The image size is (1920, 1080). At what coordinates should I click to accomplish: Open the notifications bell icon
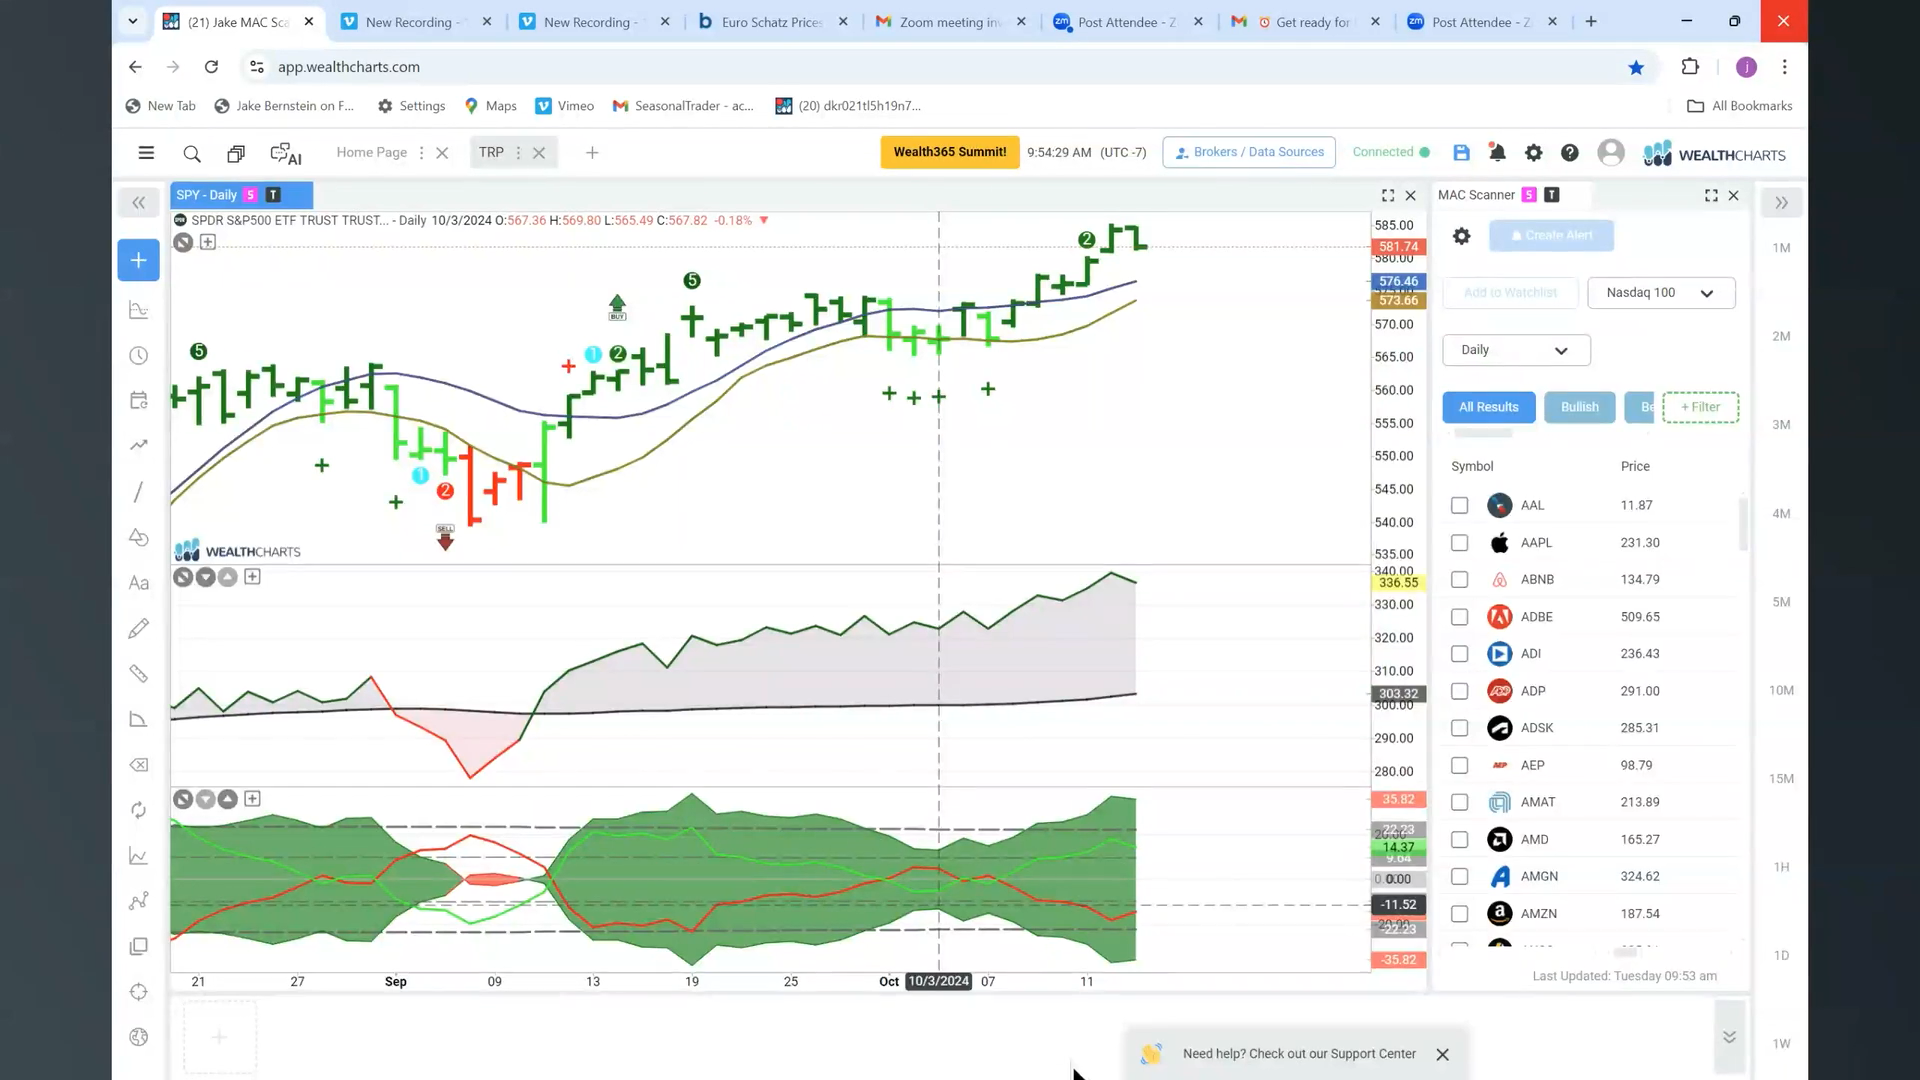pos(1497,153)
